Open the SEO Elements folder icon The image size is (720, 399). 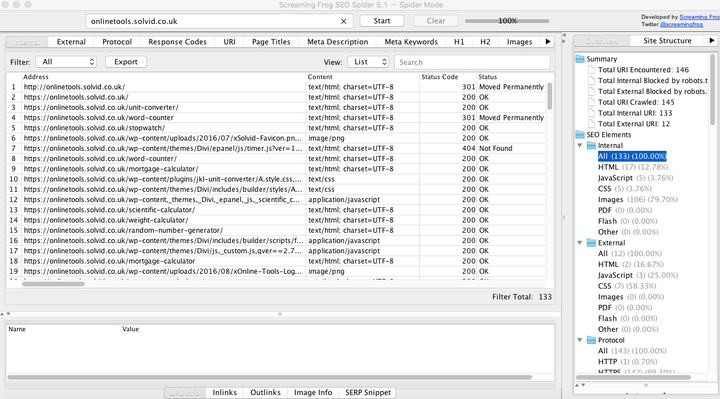click(580, 135)
